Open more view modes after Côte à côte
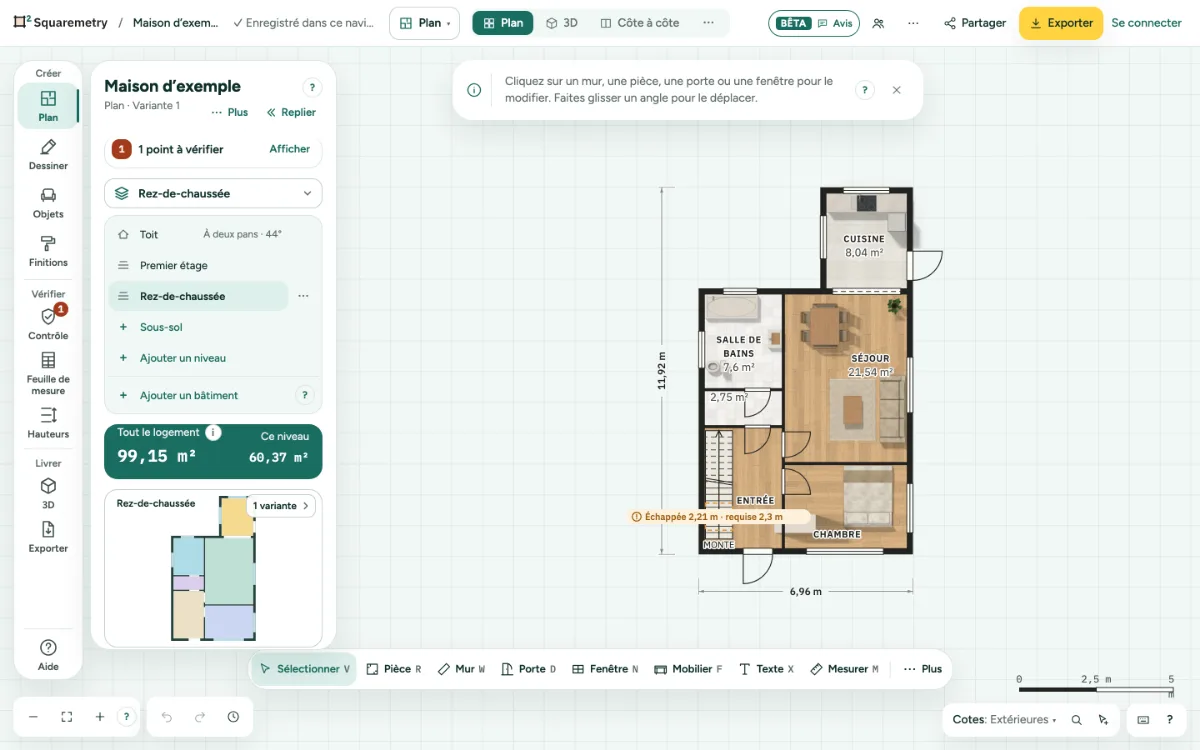Image resolution: width=1200 pixels, height=750 pixels. coord(708,23)
